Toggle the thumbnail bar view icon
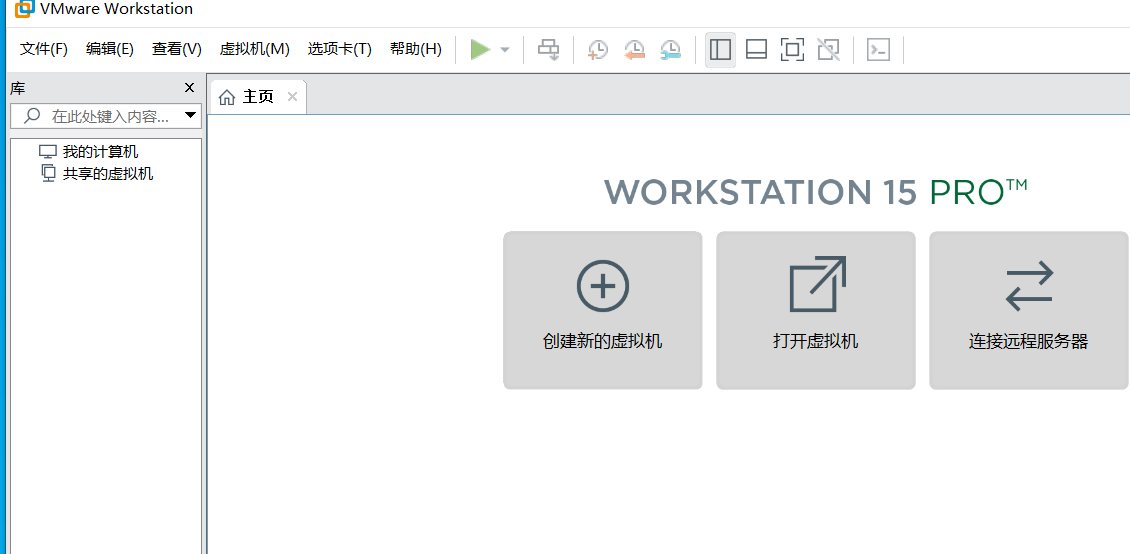1130x554 pixels. tap(756, 50)
